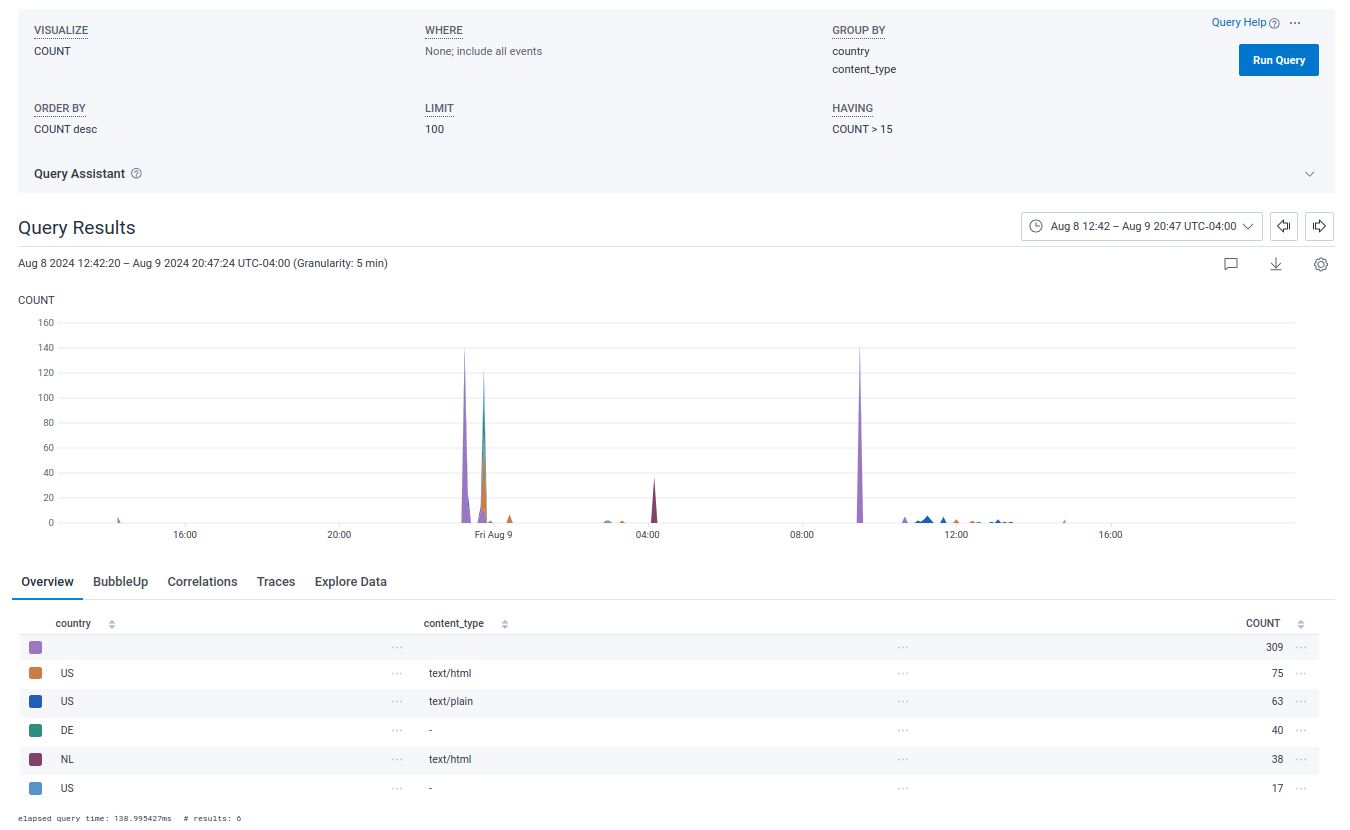Click the Query Assistant heading

[x=80, y=174]
